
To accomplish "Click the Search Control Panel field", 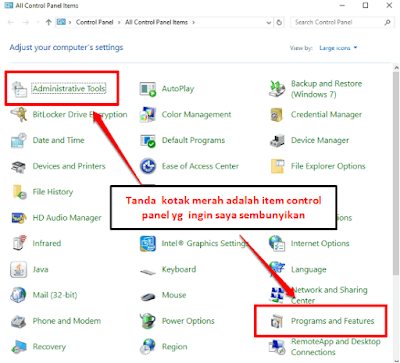I will (342, 22).
